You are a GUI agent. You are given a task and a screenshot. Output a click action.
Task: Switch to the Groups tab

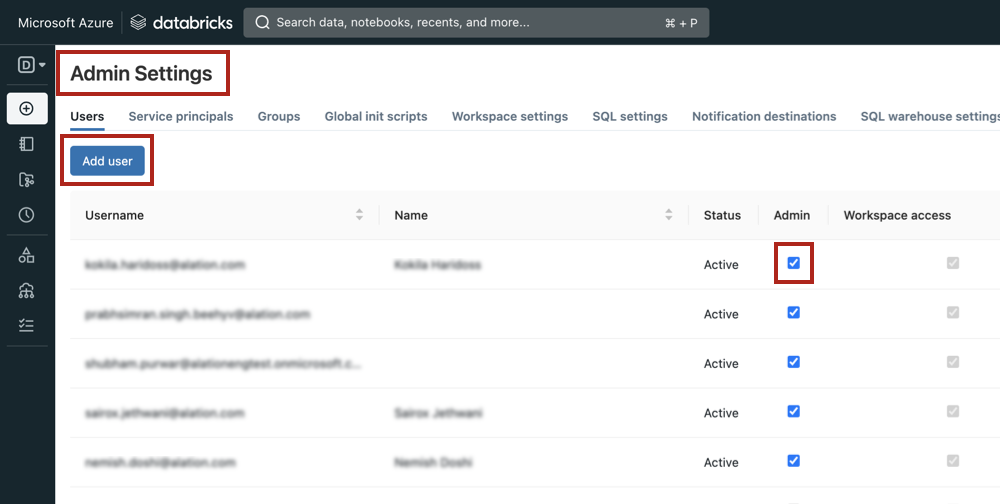click(x=279, y=116)
